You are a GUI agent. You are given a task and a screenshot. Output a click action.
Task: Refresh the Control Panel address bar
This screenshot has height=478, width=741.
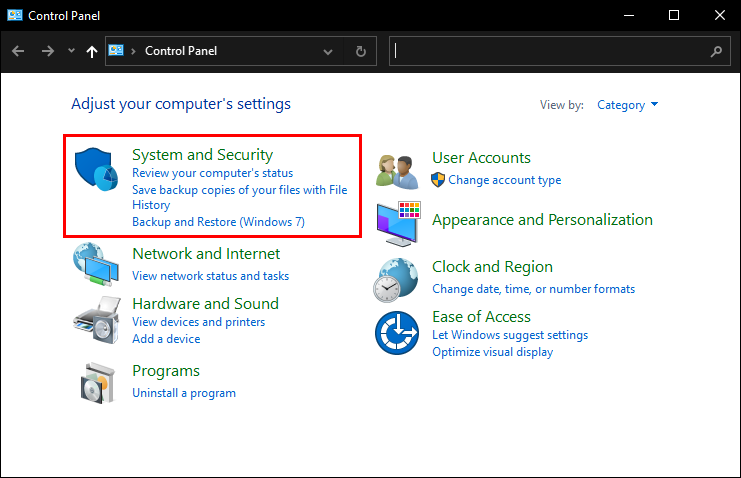pyautogui.click(x=360, y=51)
